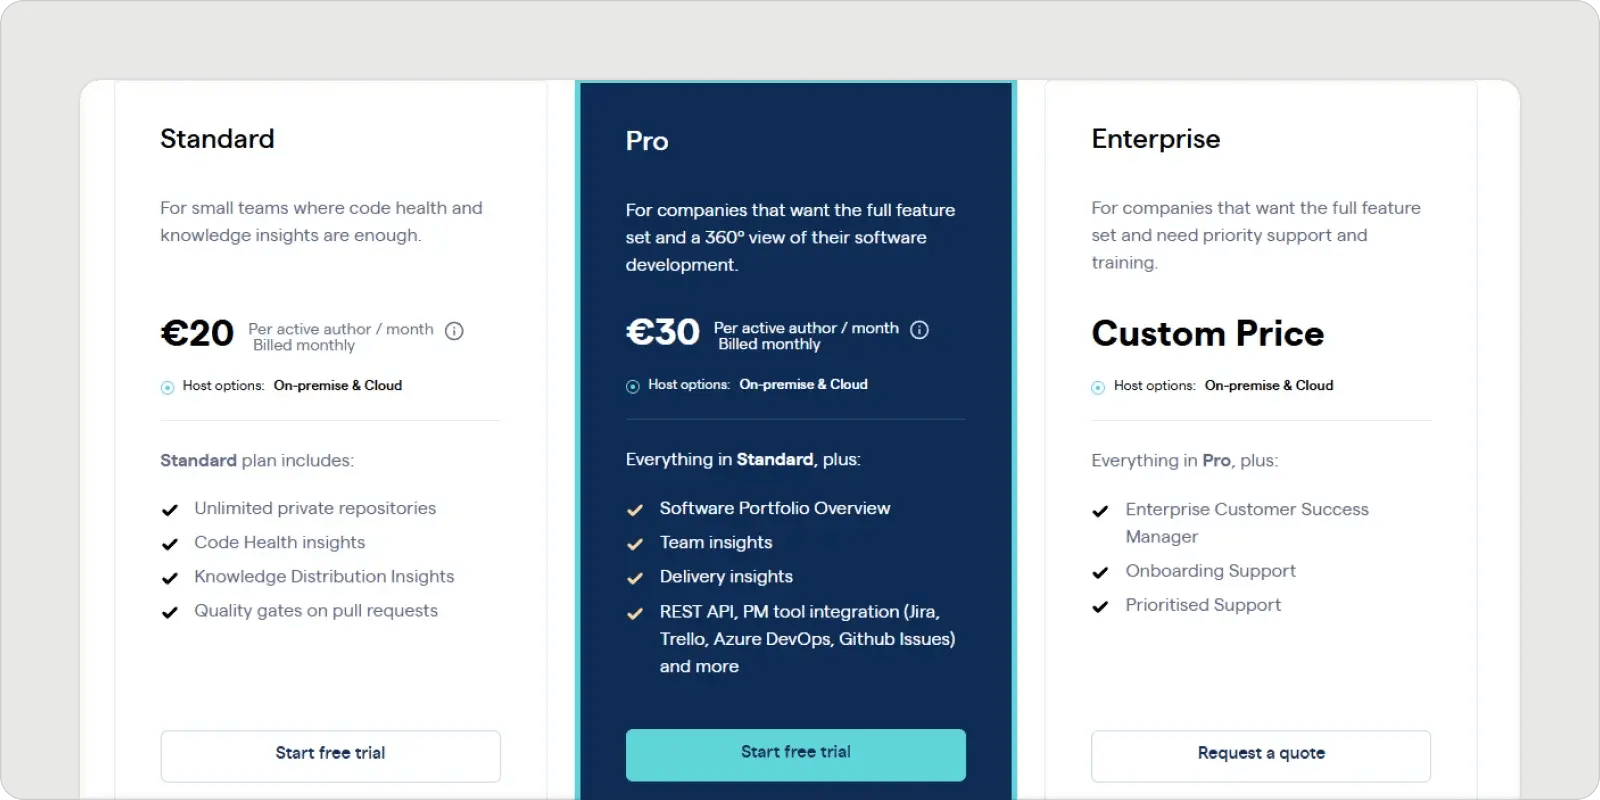Click the checkmark next to Onboarding Support

[x=1101, y=573]
